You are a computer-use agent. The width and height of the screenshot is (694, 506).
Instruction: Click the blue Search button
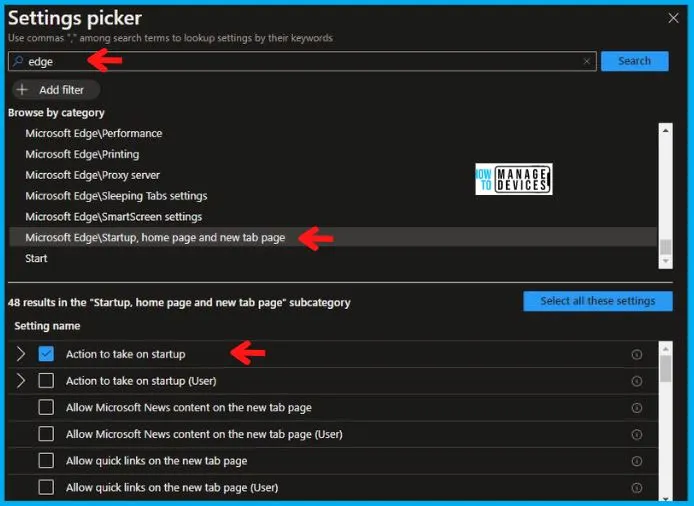pos(635,61)
